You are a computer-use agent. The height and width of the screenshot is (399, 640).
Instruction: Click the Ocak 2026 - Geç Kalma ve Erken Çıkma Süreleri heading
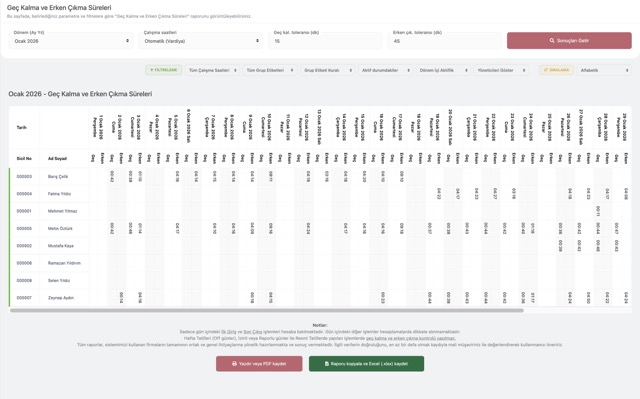pos(80,94)
